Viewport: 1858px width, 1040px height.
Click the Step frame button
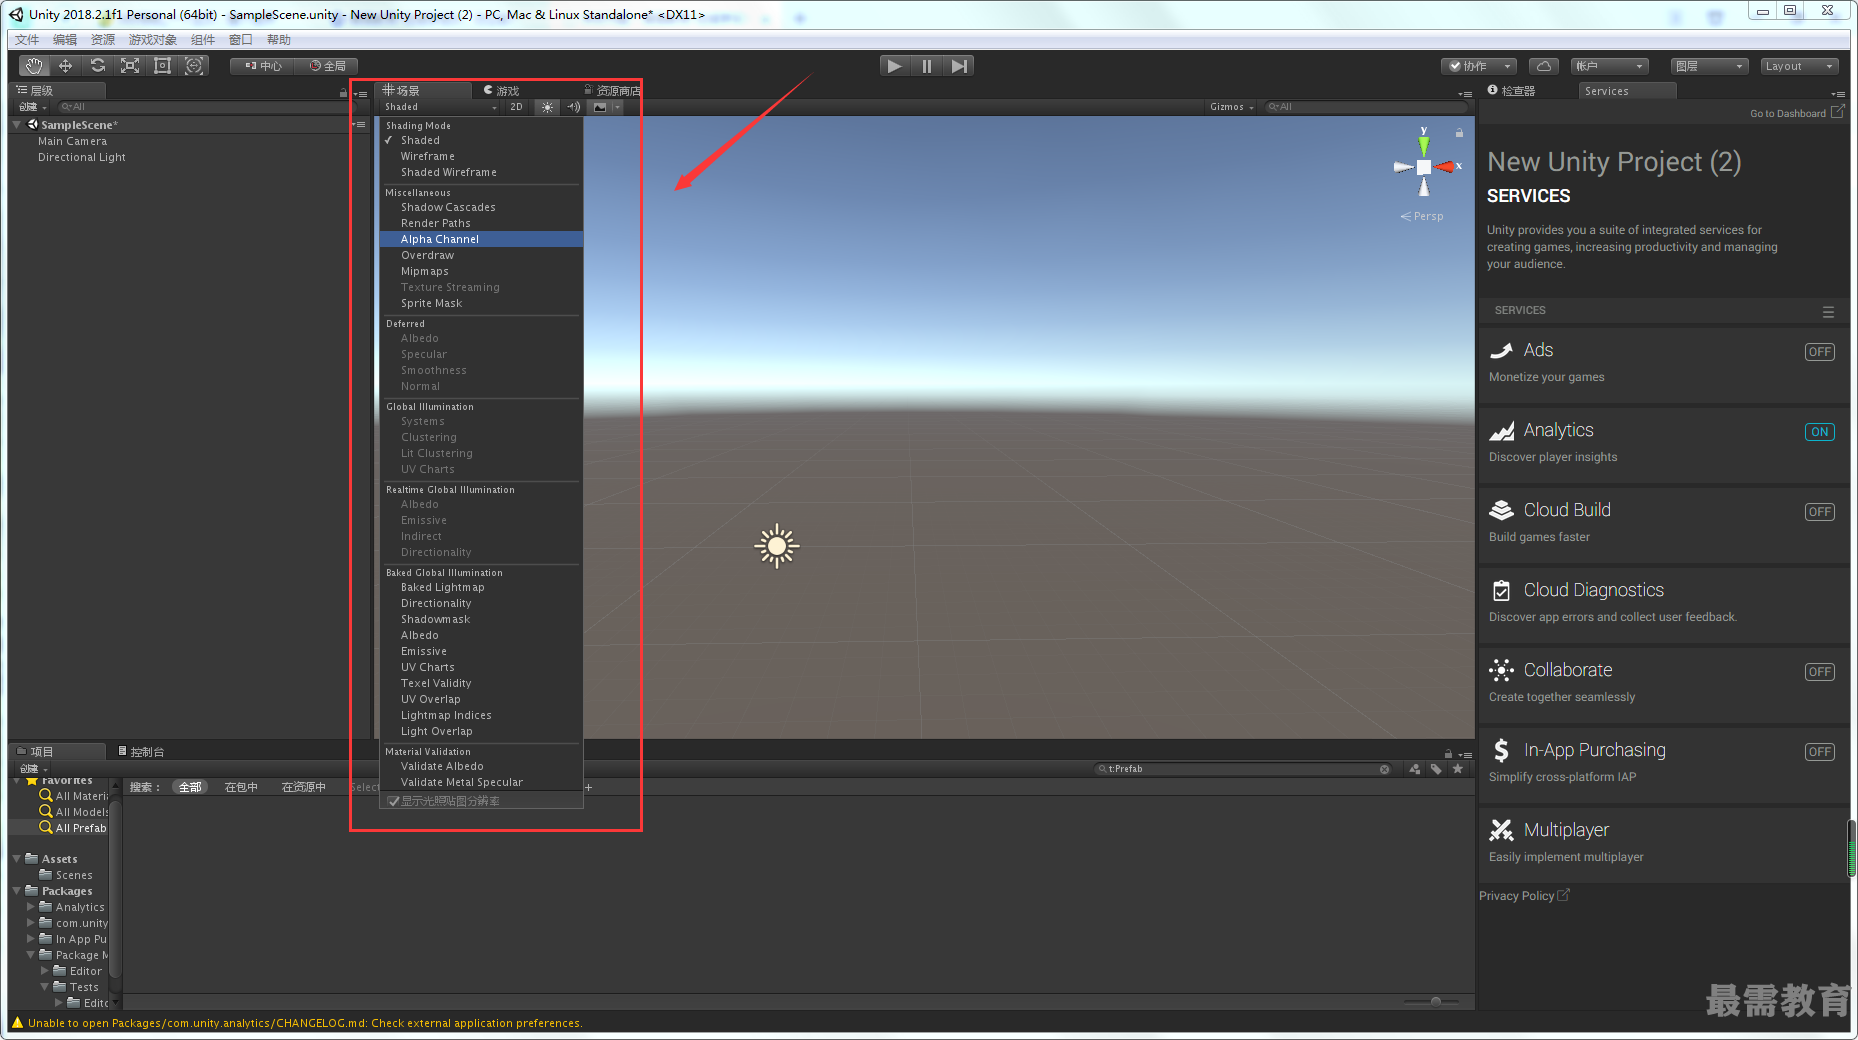point(959,66)
